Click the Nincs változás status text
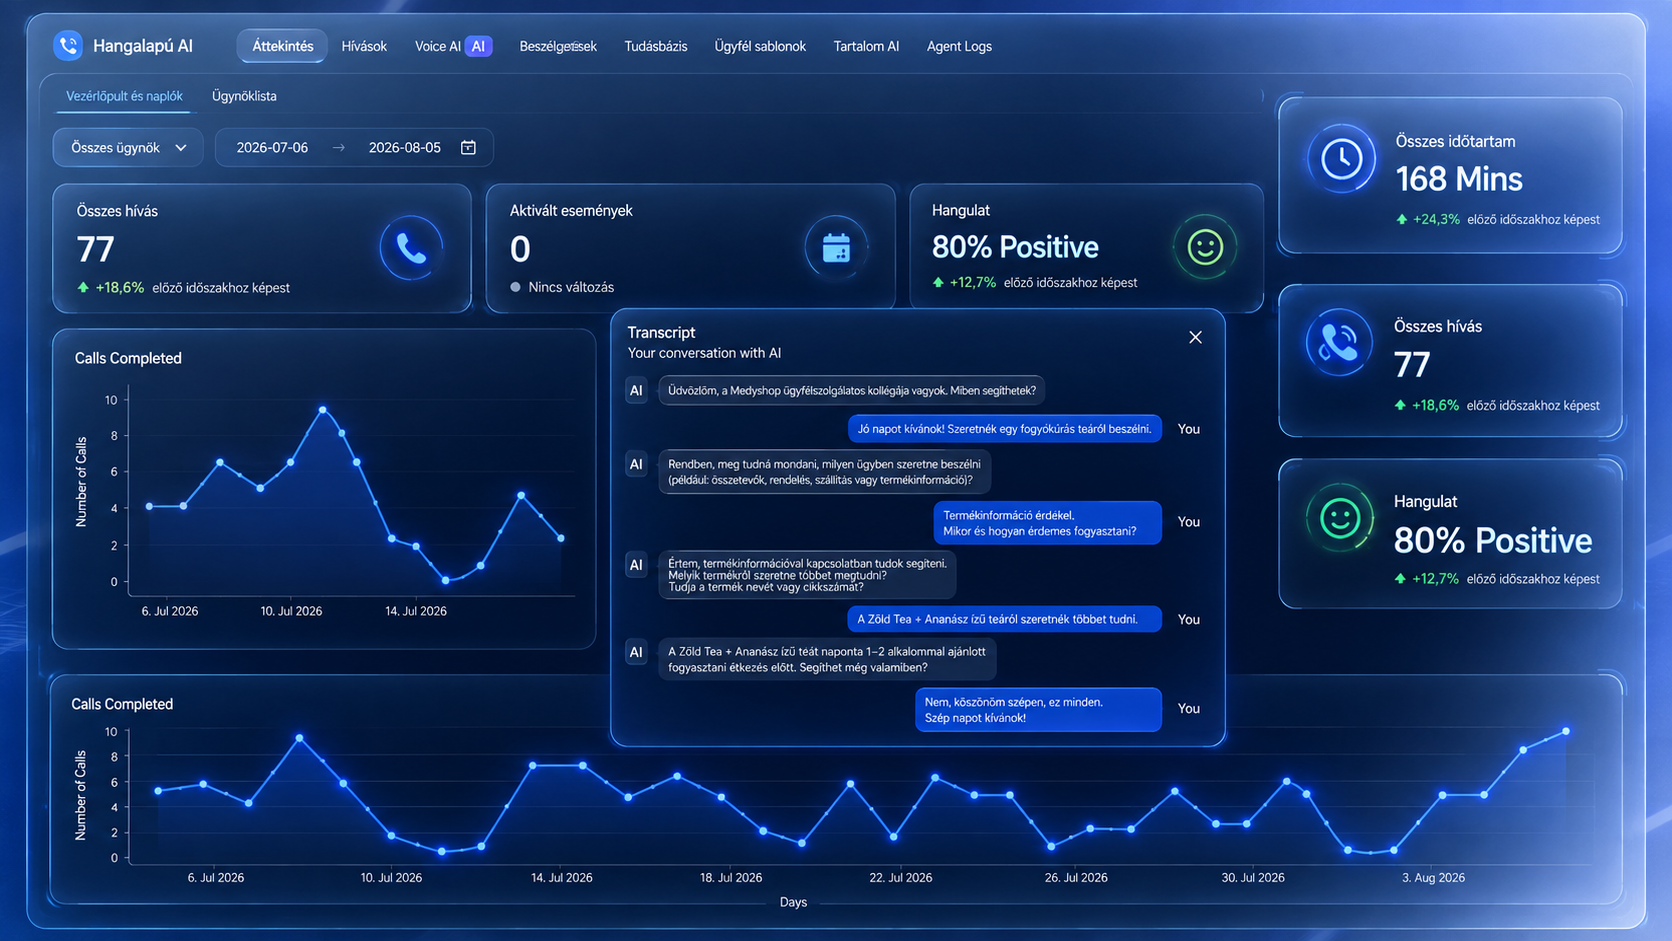Screen dimensions: 1672x941 (571, 287)
